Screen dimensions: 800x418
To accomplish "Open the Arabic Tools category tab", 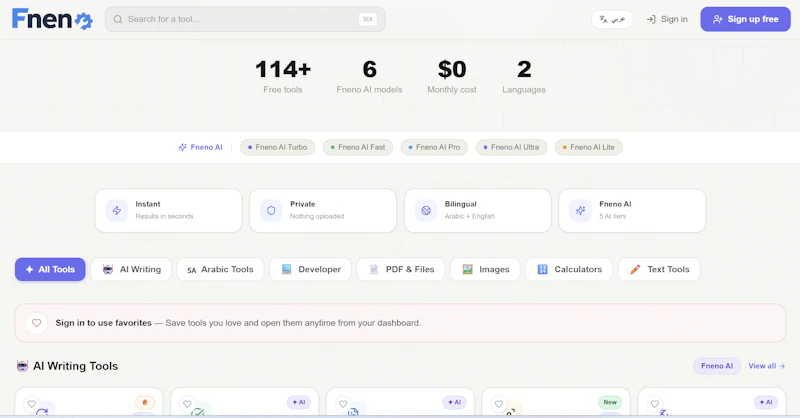I will [220, 269].
